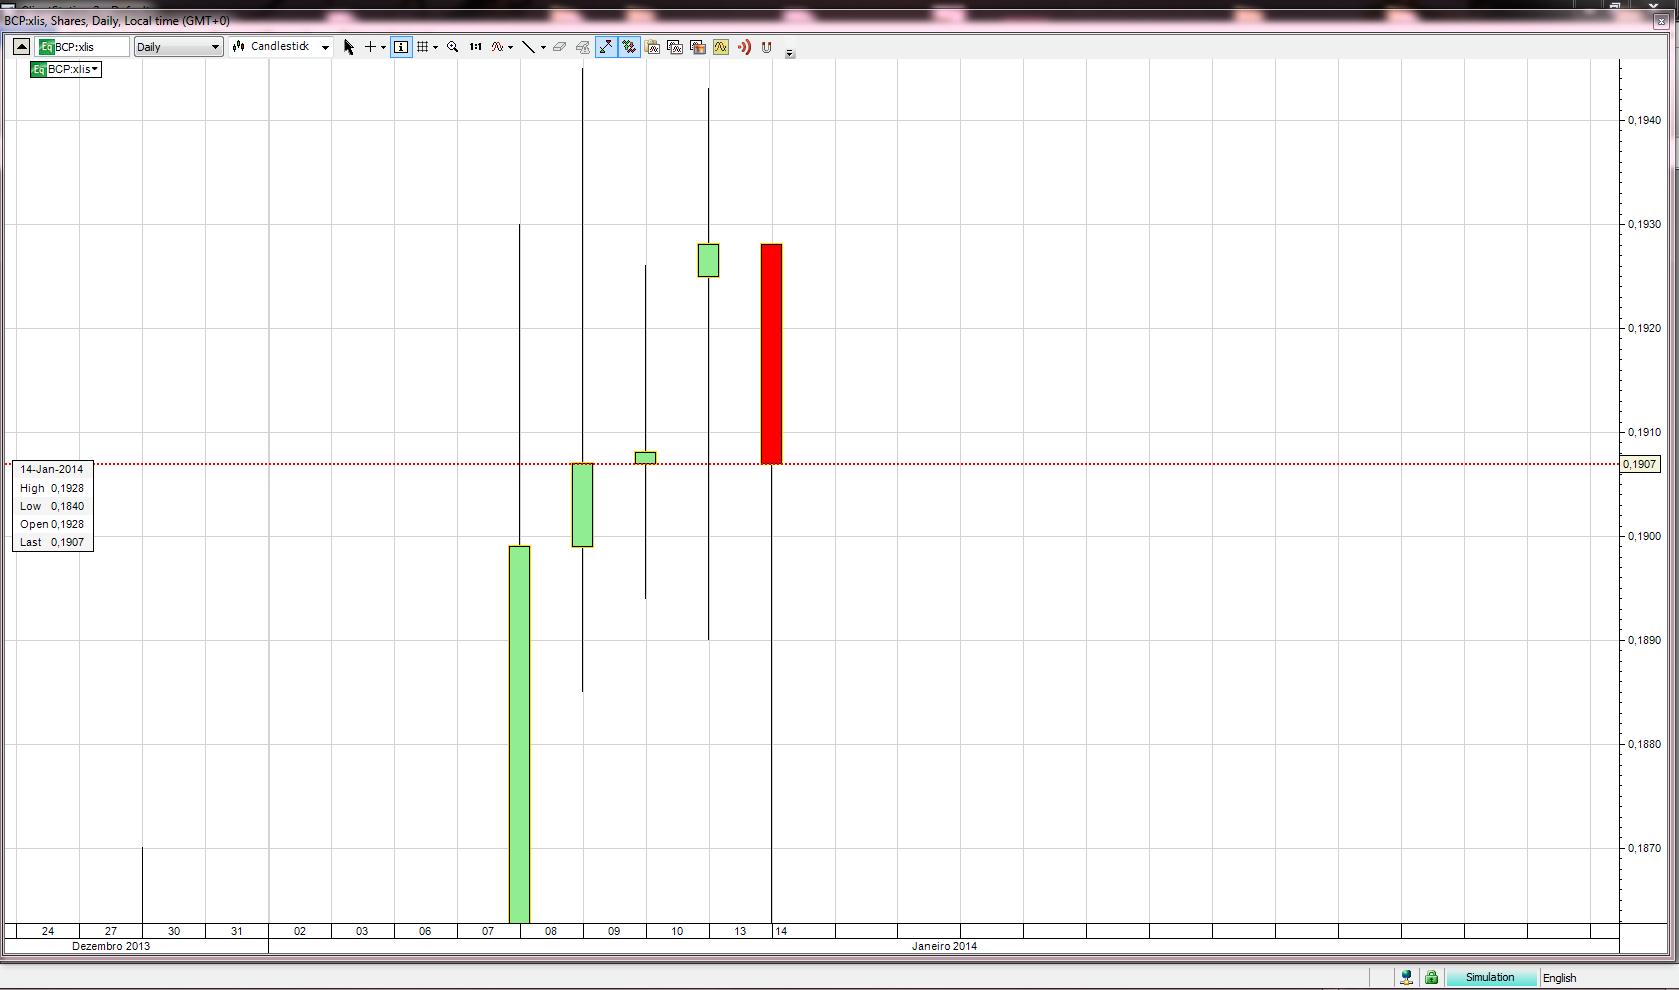Viewport: 1679px width, 990px height.
Task: Expand the crosshair tool options arrow
Action: (x=384, y=47)
